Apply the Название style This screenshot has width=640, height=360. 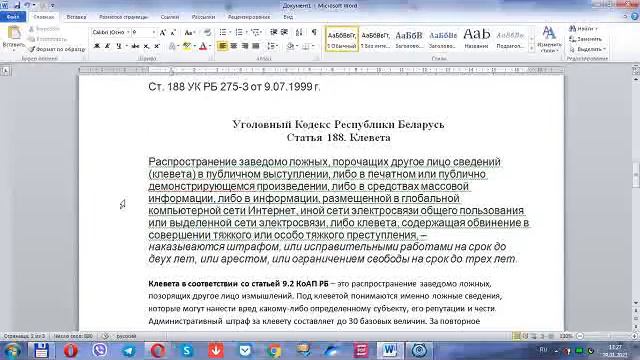pos(476,39)
